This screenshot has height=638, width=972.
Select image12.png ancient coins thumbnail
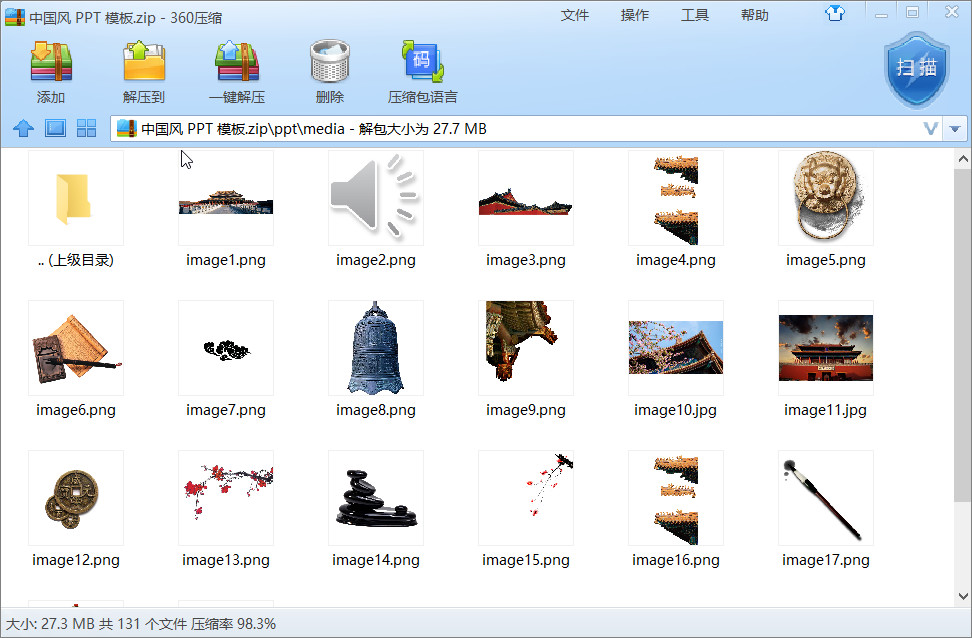(76, 498)
